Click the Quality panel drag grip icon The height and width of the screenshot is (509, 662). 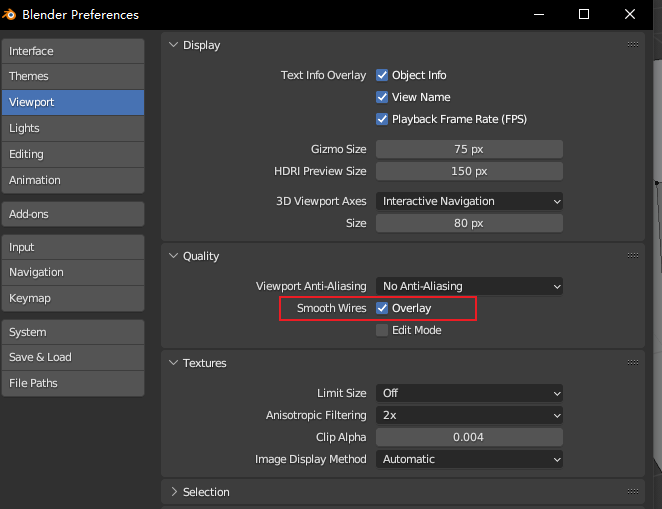(x=632, y=256)
